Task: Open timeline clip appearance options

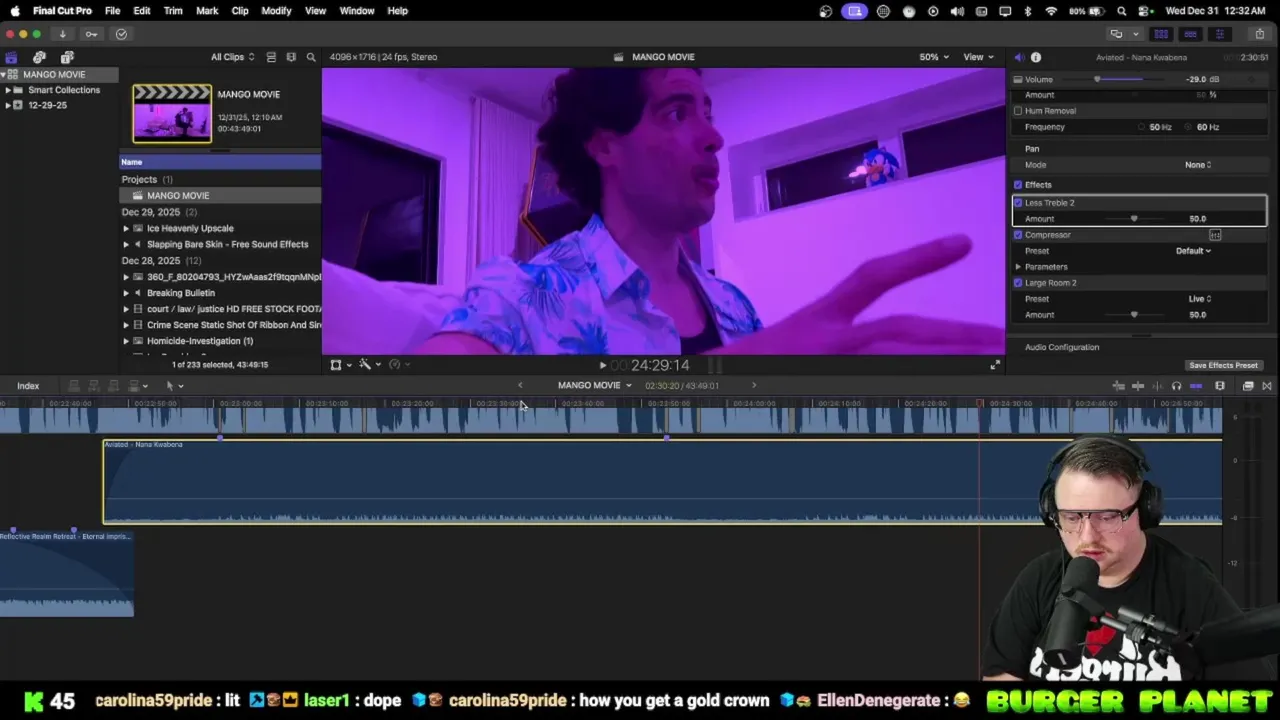Action: (1220, 386)
